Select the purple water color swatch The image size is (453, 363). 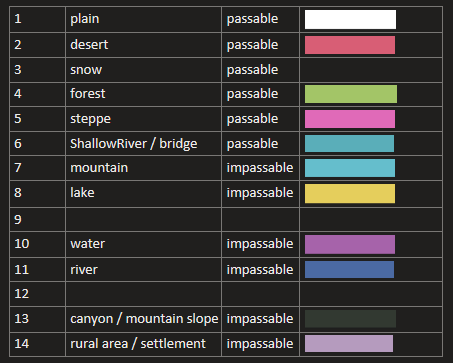click(x=350, y=244)
